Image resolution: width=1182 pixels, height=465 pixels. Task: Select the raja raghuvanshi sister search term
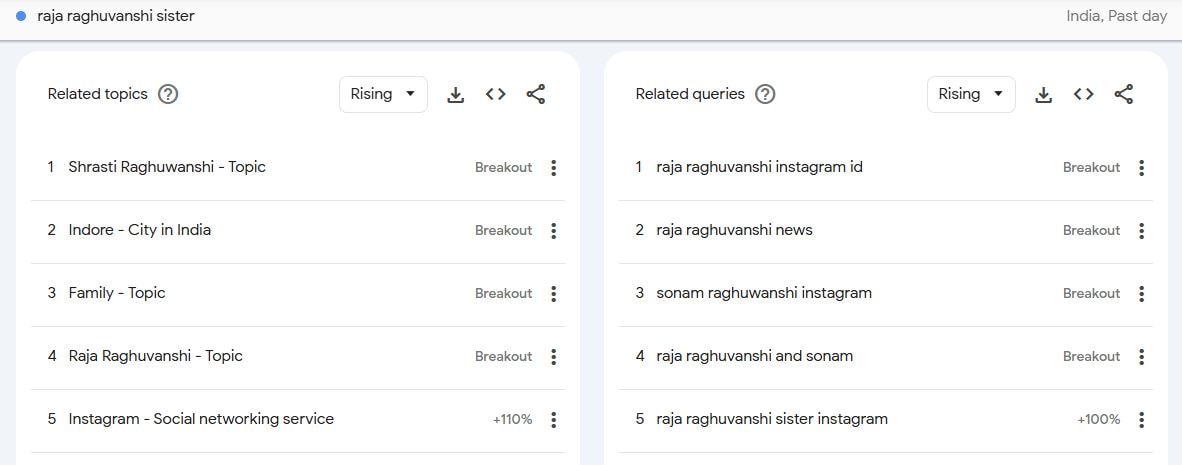[116, 16]
